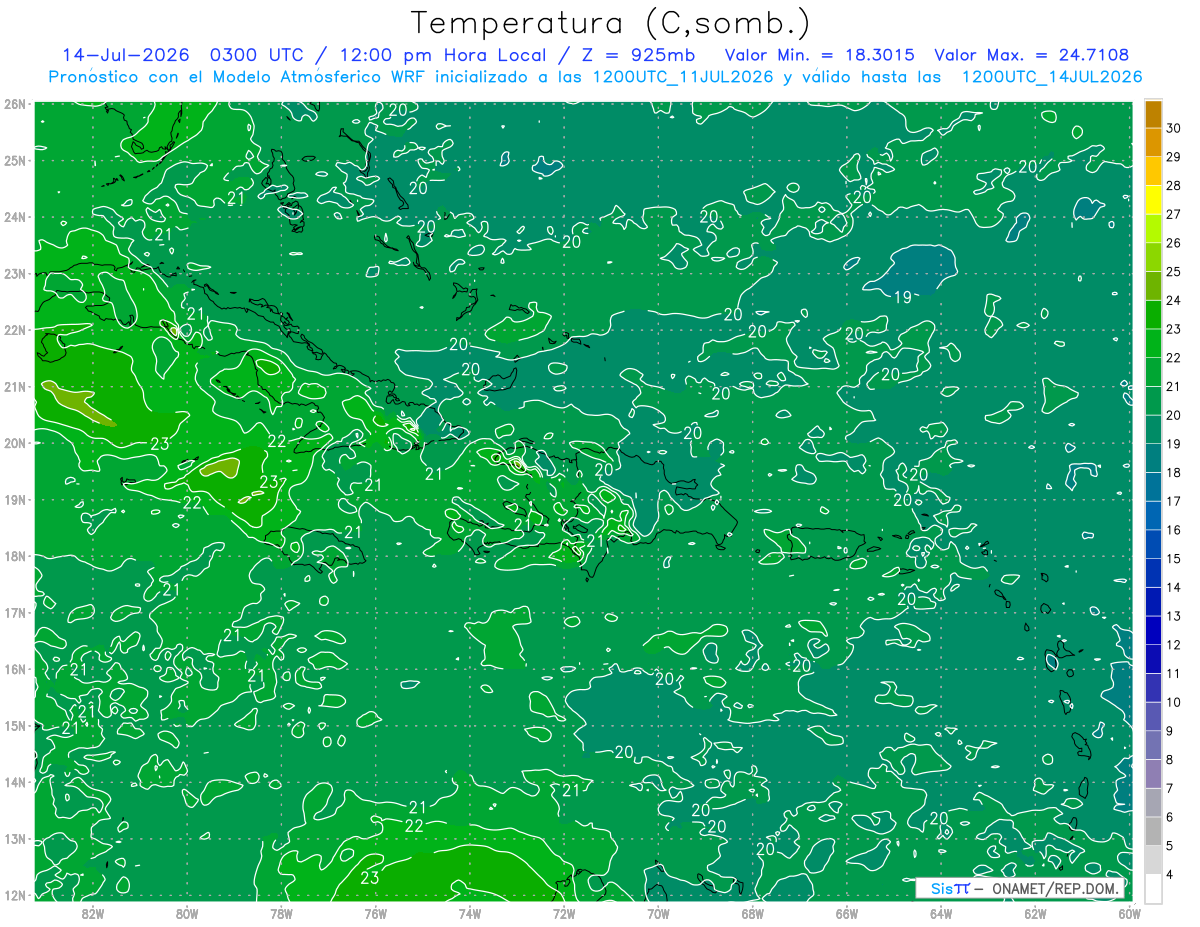Image resolution: width=1200 pixels, height=927 pixels.
Task: Click the latitude label 26N
Action: (15, 103)
